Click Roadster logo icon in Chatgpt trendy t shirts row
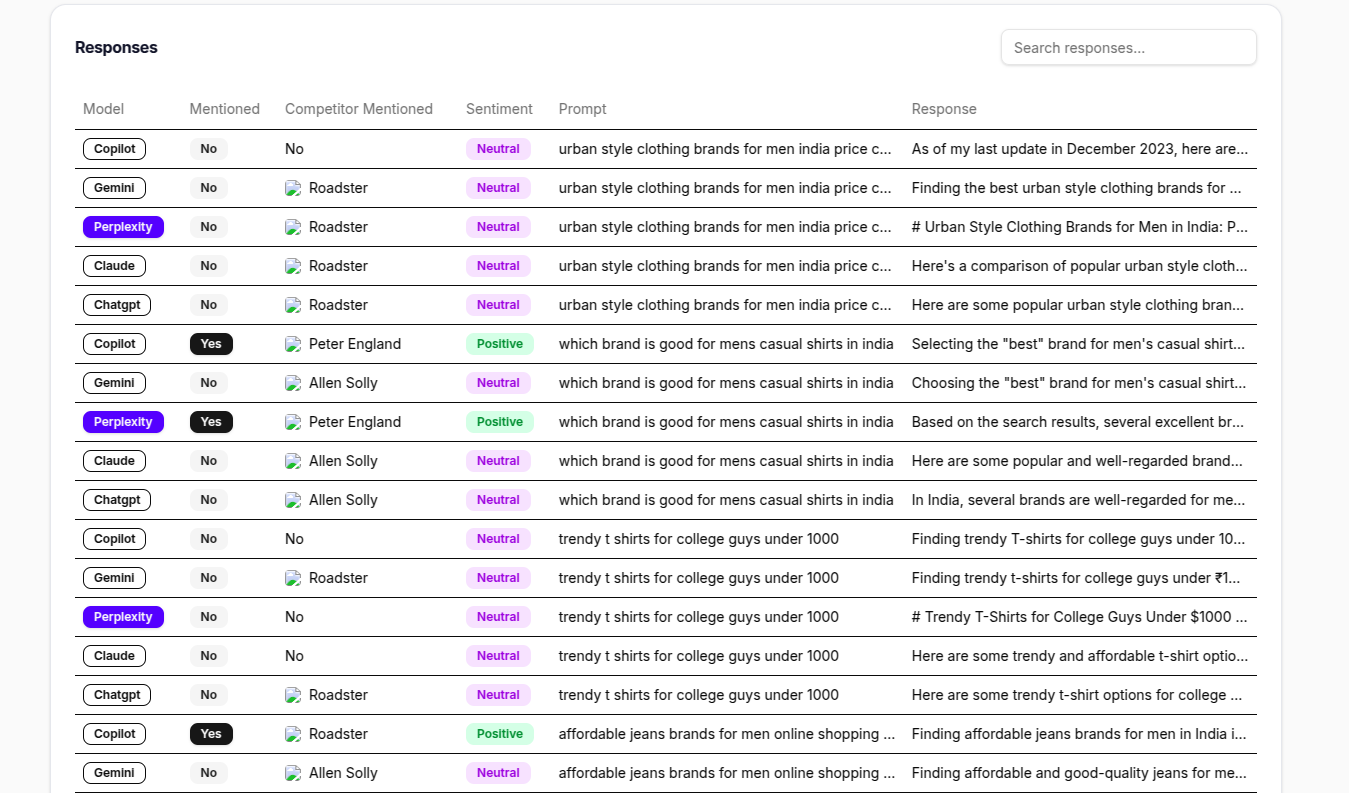The image size is (1349, 793). point(293,695)
